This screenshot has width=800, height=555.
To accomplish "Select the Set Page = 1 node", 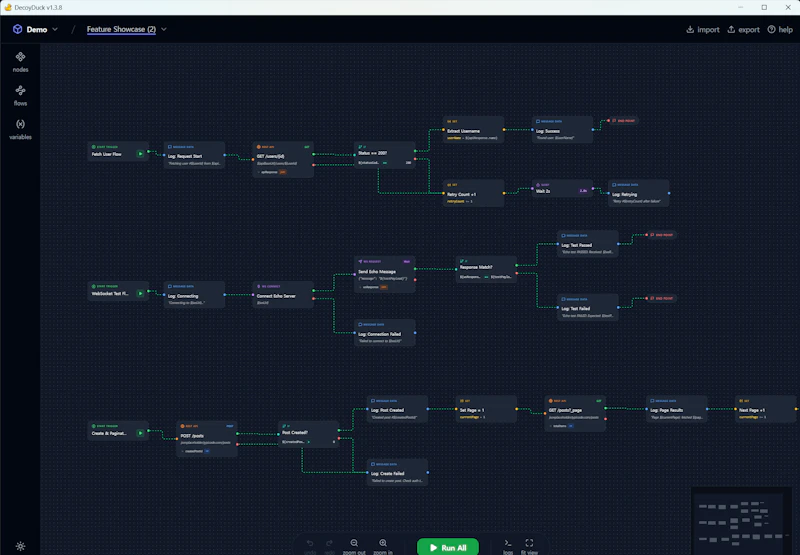I will coord(486,409).
